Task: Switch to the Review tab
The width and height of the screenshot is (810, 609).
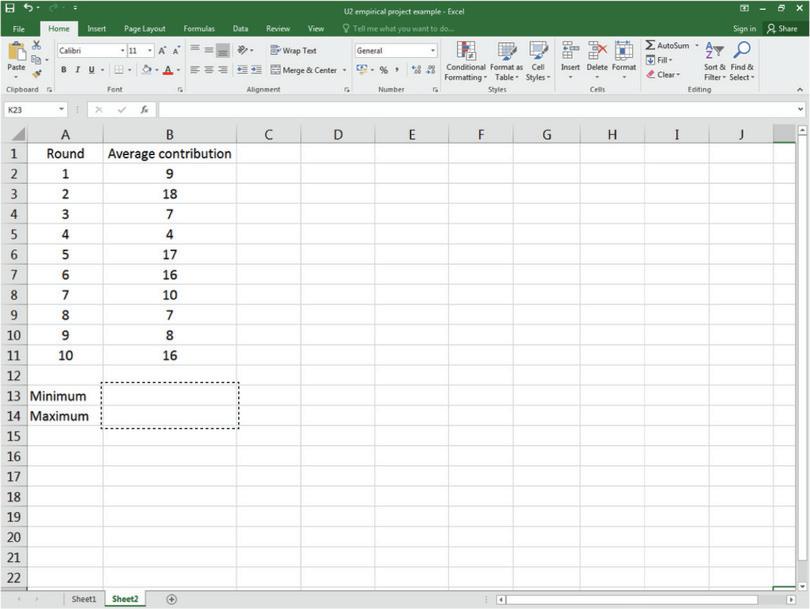Action: coord(278,29)
